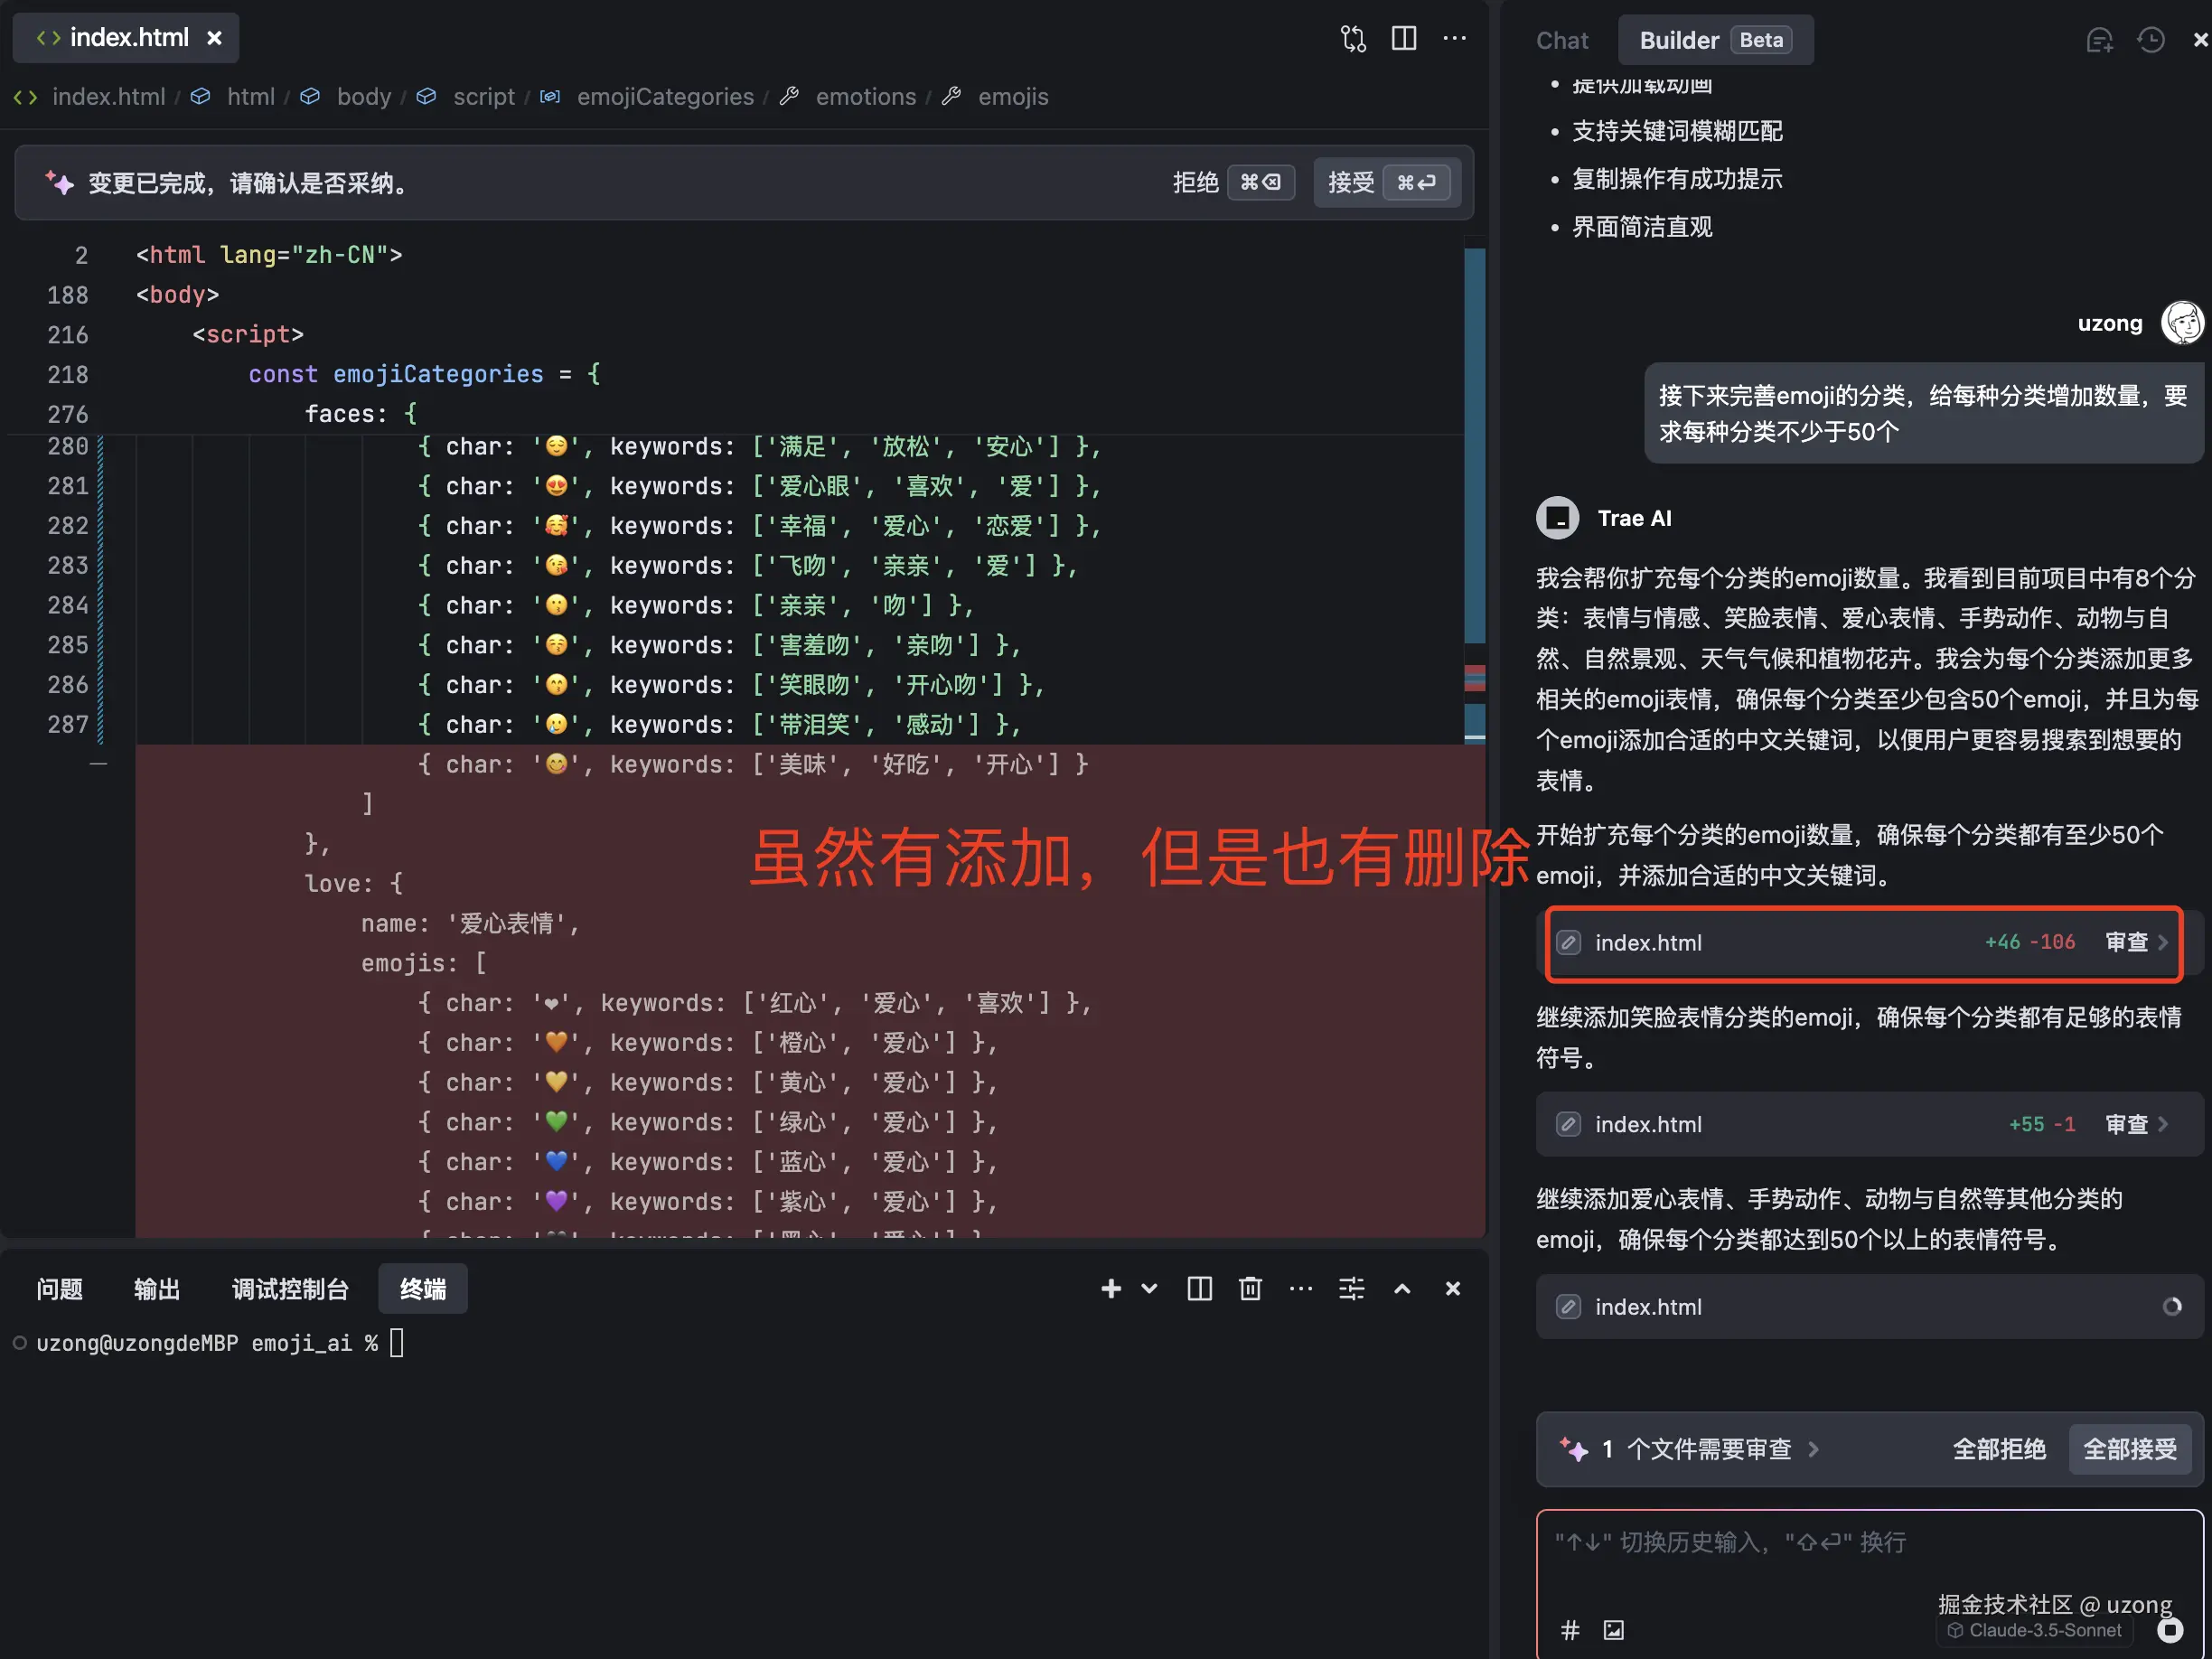The width and height of the screenshot is (2212, 1659).
Task: Kill terminal with the trash icon
Action: pos(1249,1288)
